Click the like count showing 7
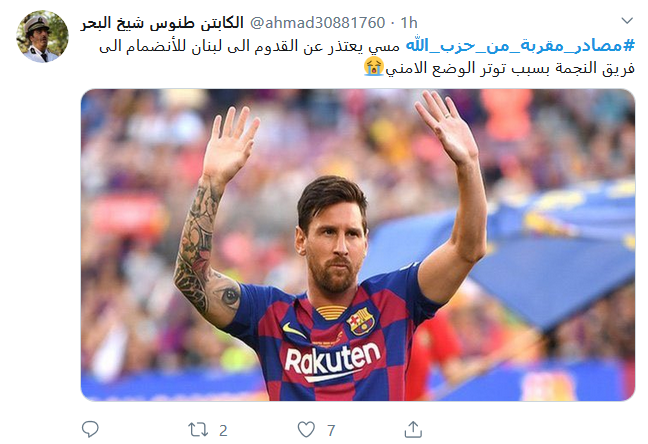Image resolution: width=648 pixels, height=444 pixels. click(x=331, y=430)
